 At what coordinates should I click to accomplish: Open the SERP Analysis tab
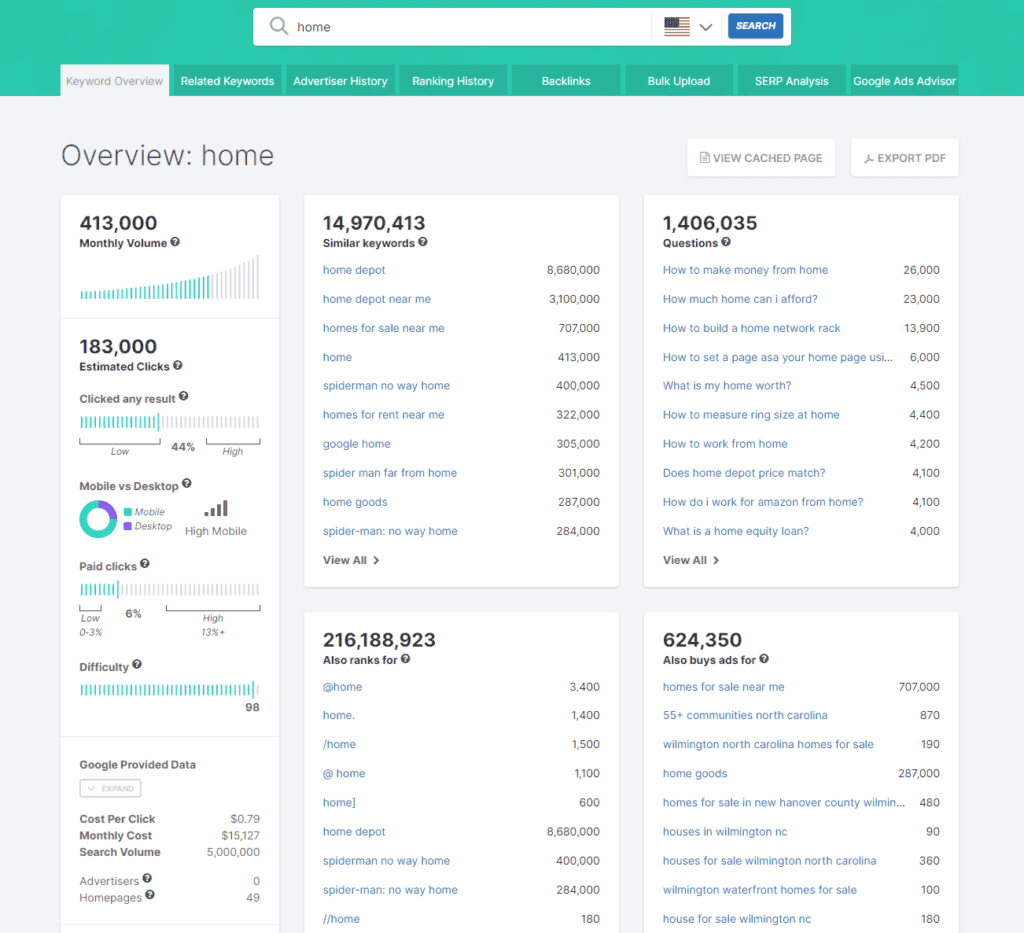click(x=791, y=80)
